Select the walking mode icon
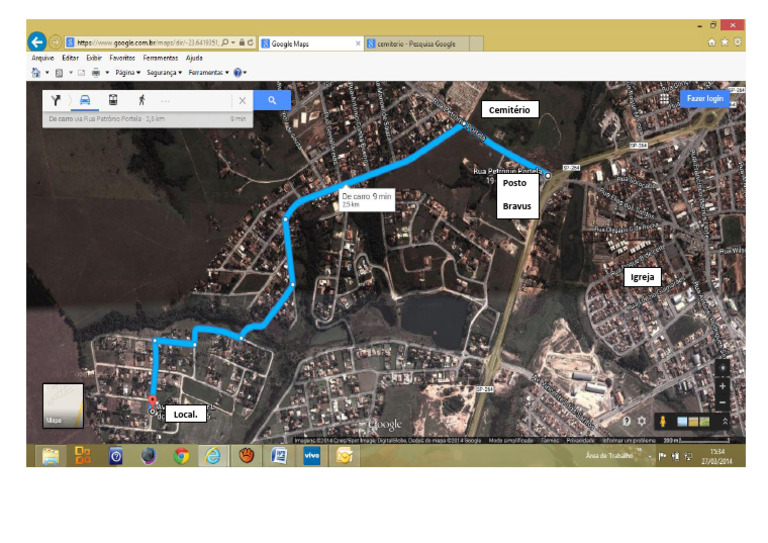 (142, 100)
